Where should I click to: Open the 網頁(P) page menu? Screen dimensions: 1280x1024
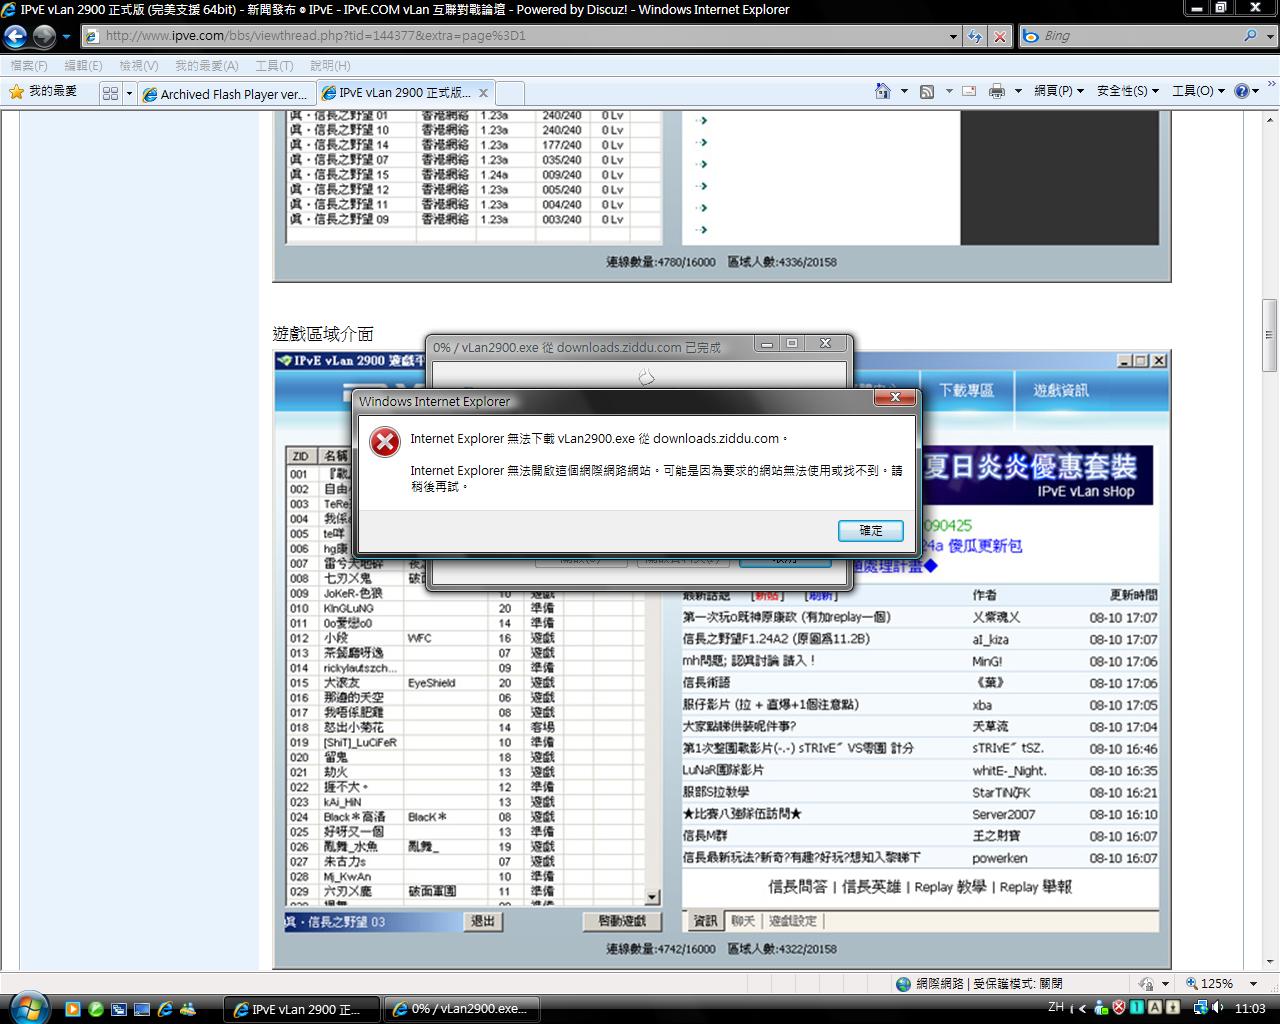pos(1058,91)
